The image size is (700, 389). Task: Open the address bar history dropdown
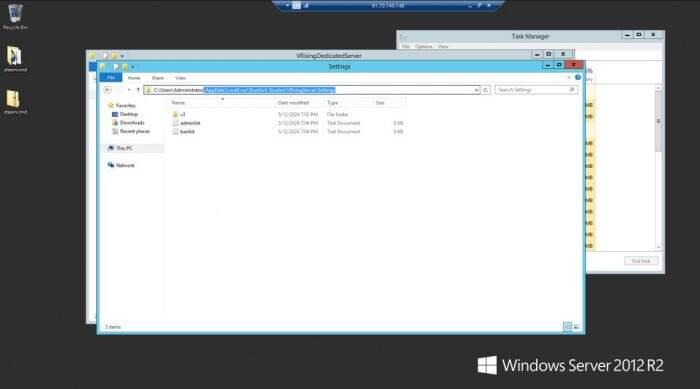click(476, 90)
